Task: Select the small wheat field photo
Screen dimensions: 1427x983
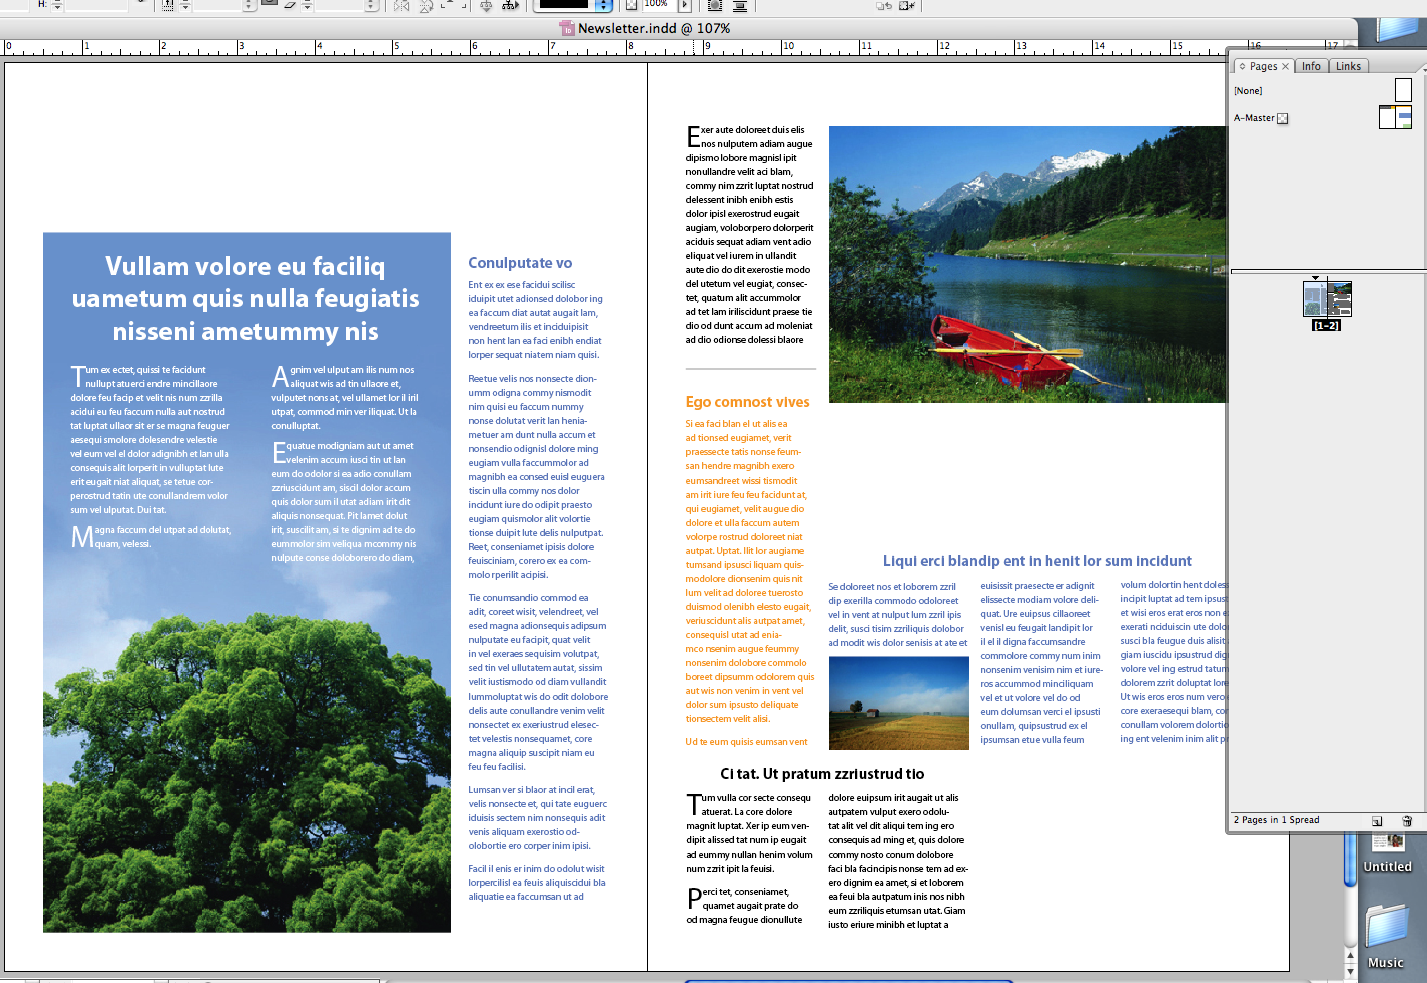Action: [x=898, y=703]
